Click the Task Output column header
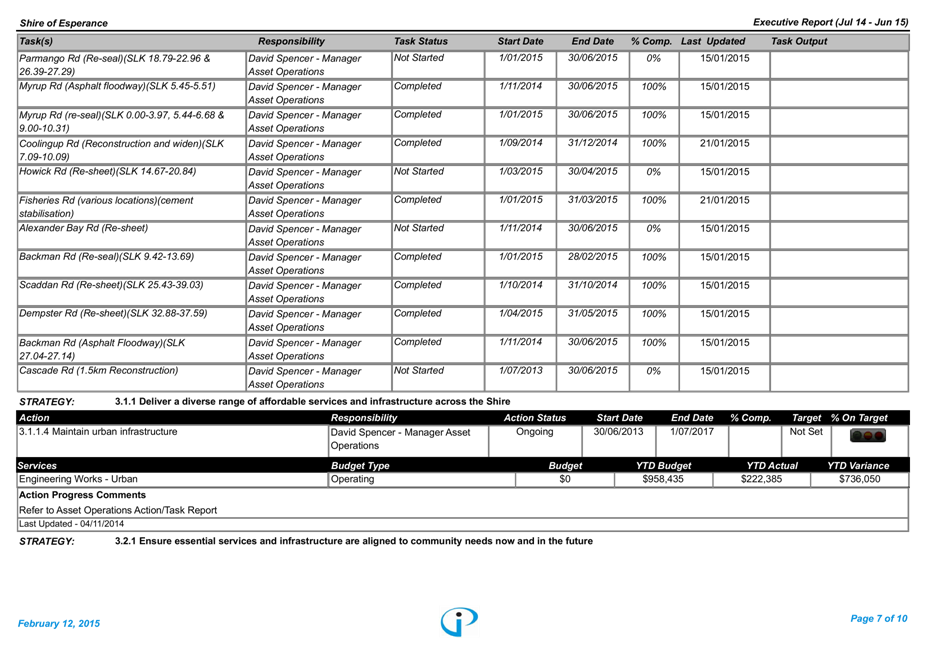Viewport: 928px width, 657px height. point(798,42)
